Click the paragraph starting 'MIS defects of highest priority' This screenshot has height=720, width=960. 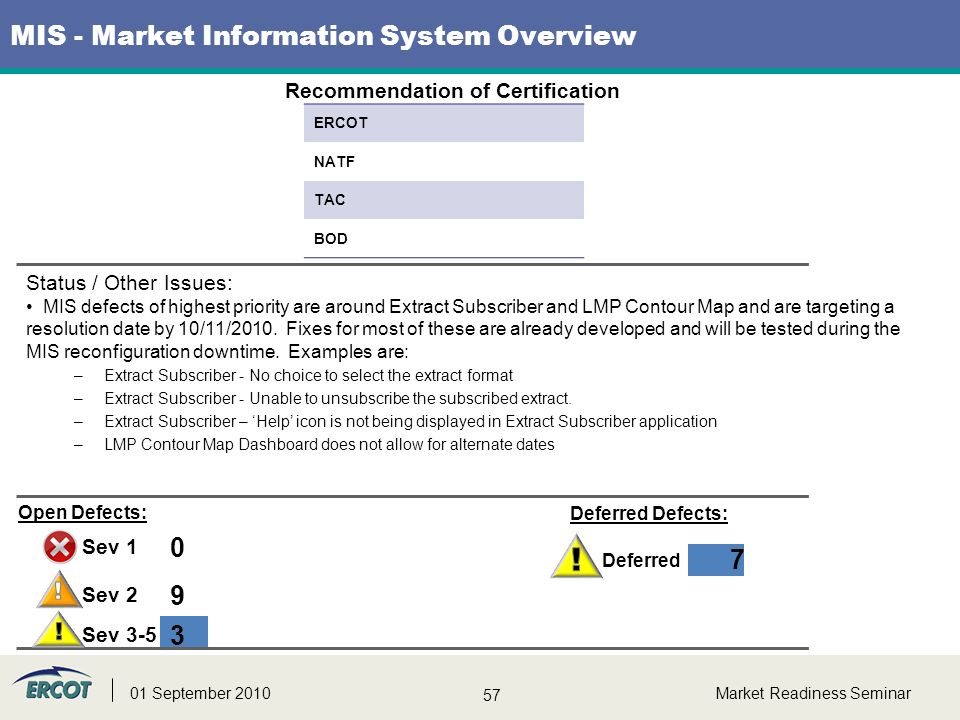463,329
